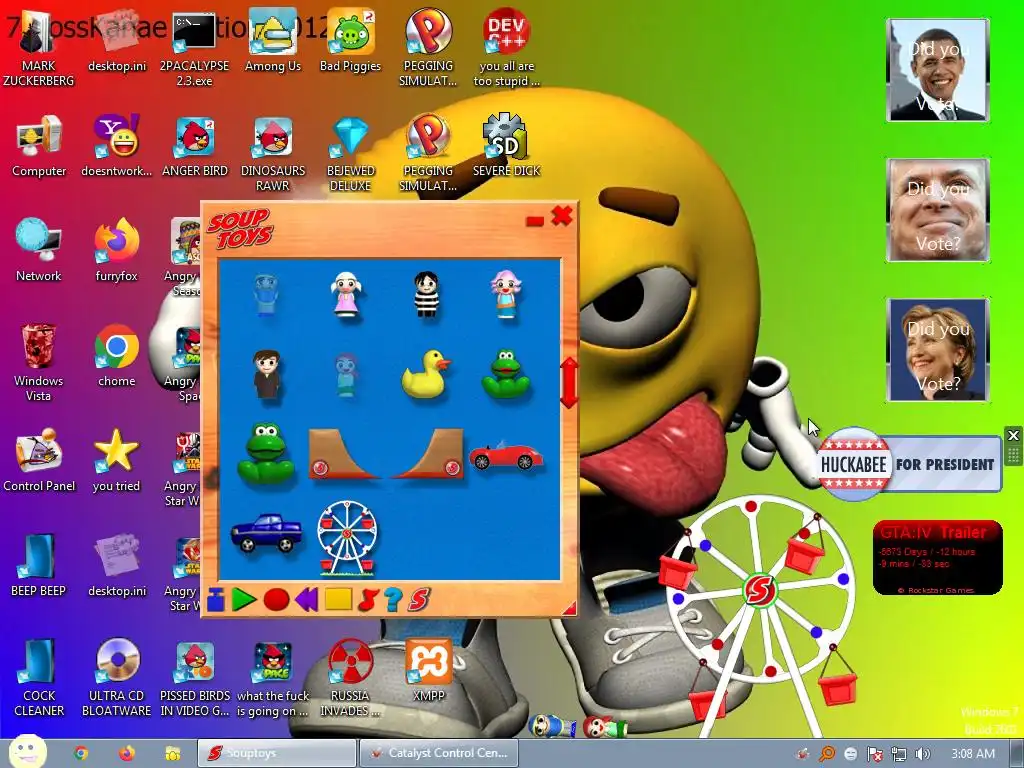The image size is (1024, 768).
Task: Select the Control Panel desktop icon
Action: point(39,461)
